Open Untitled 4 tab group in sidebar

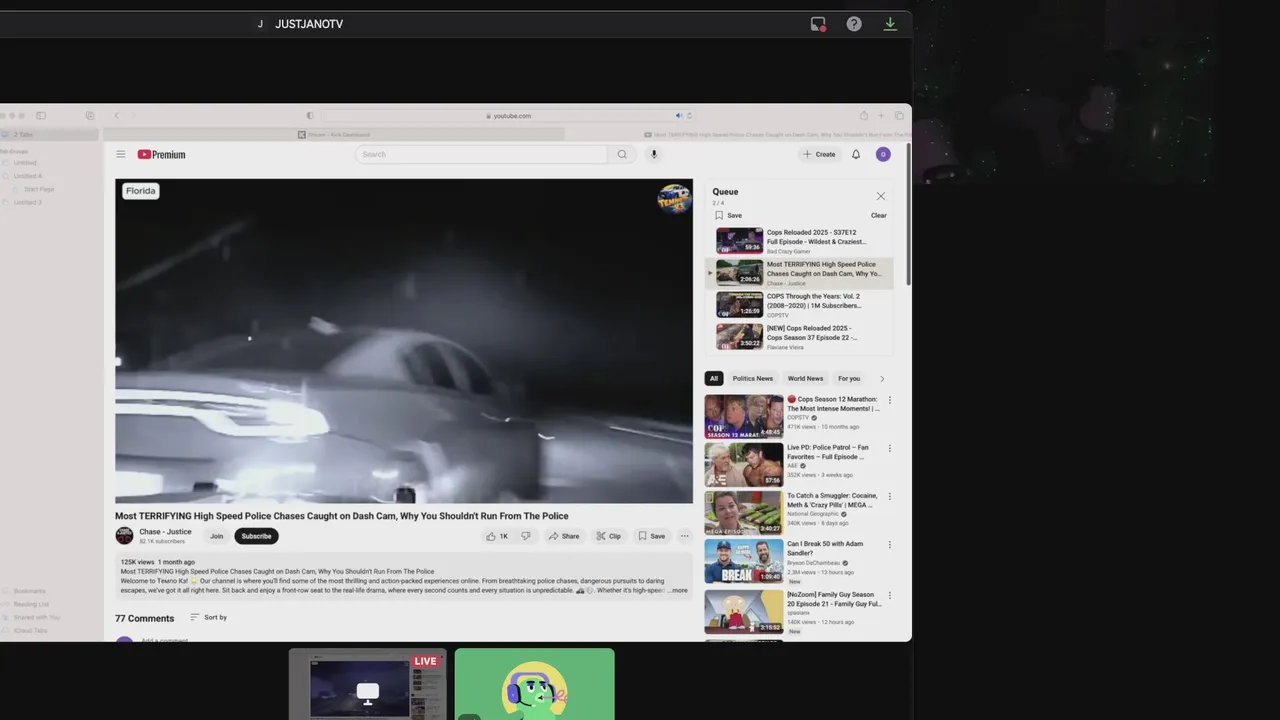(x=28, y=176)
